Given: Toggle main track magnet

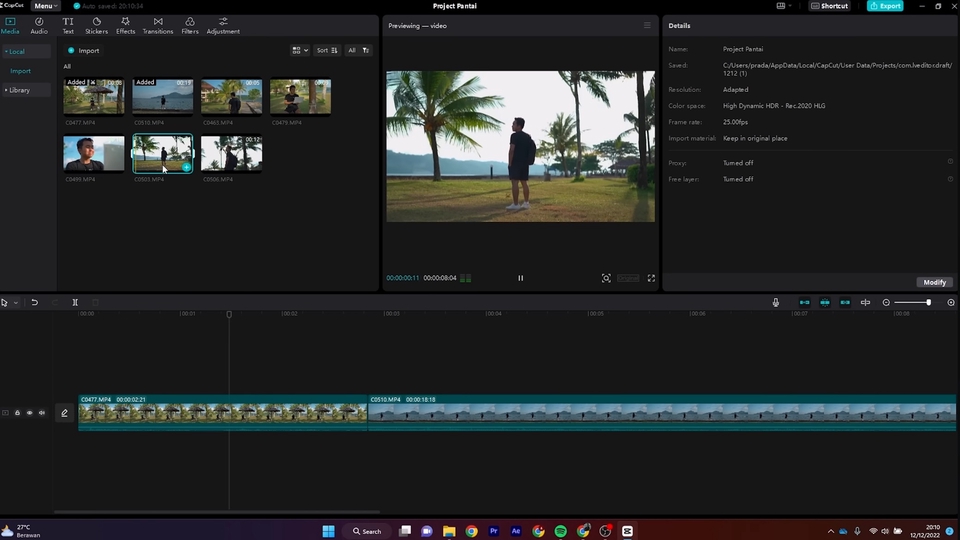Looking at the screenshot, I should tap(804, 302).
